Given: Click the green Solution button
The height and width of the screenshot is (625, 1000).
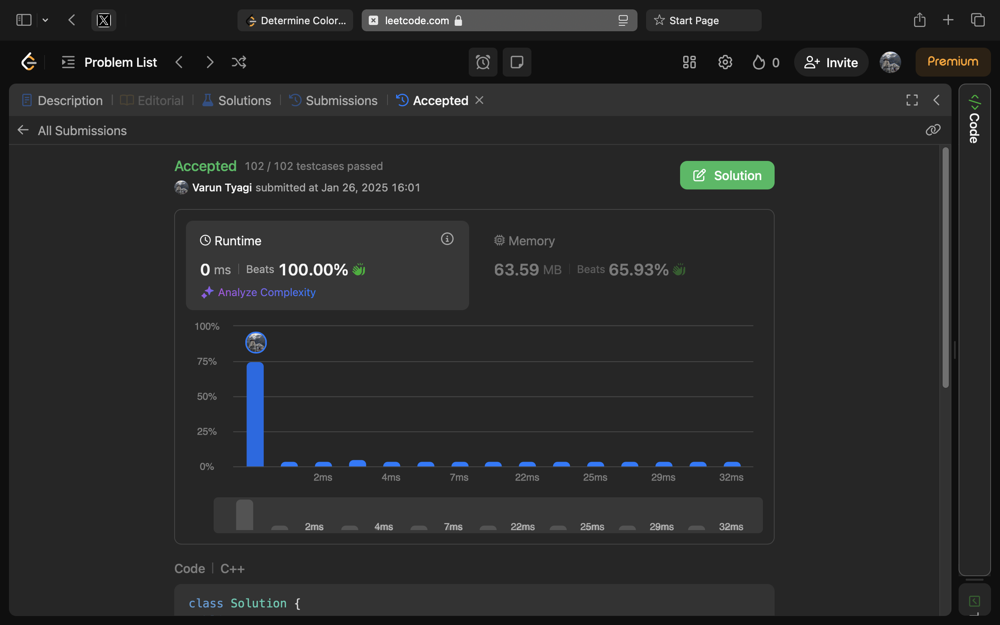Looking at the screenshot, I should tap(727, 175).
